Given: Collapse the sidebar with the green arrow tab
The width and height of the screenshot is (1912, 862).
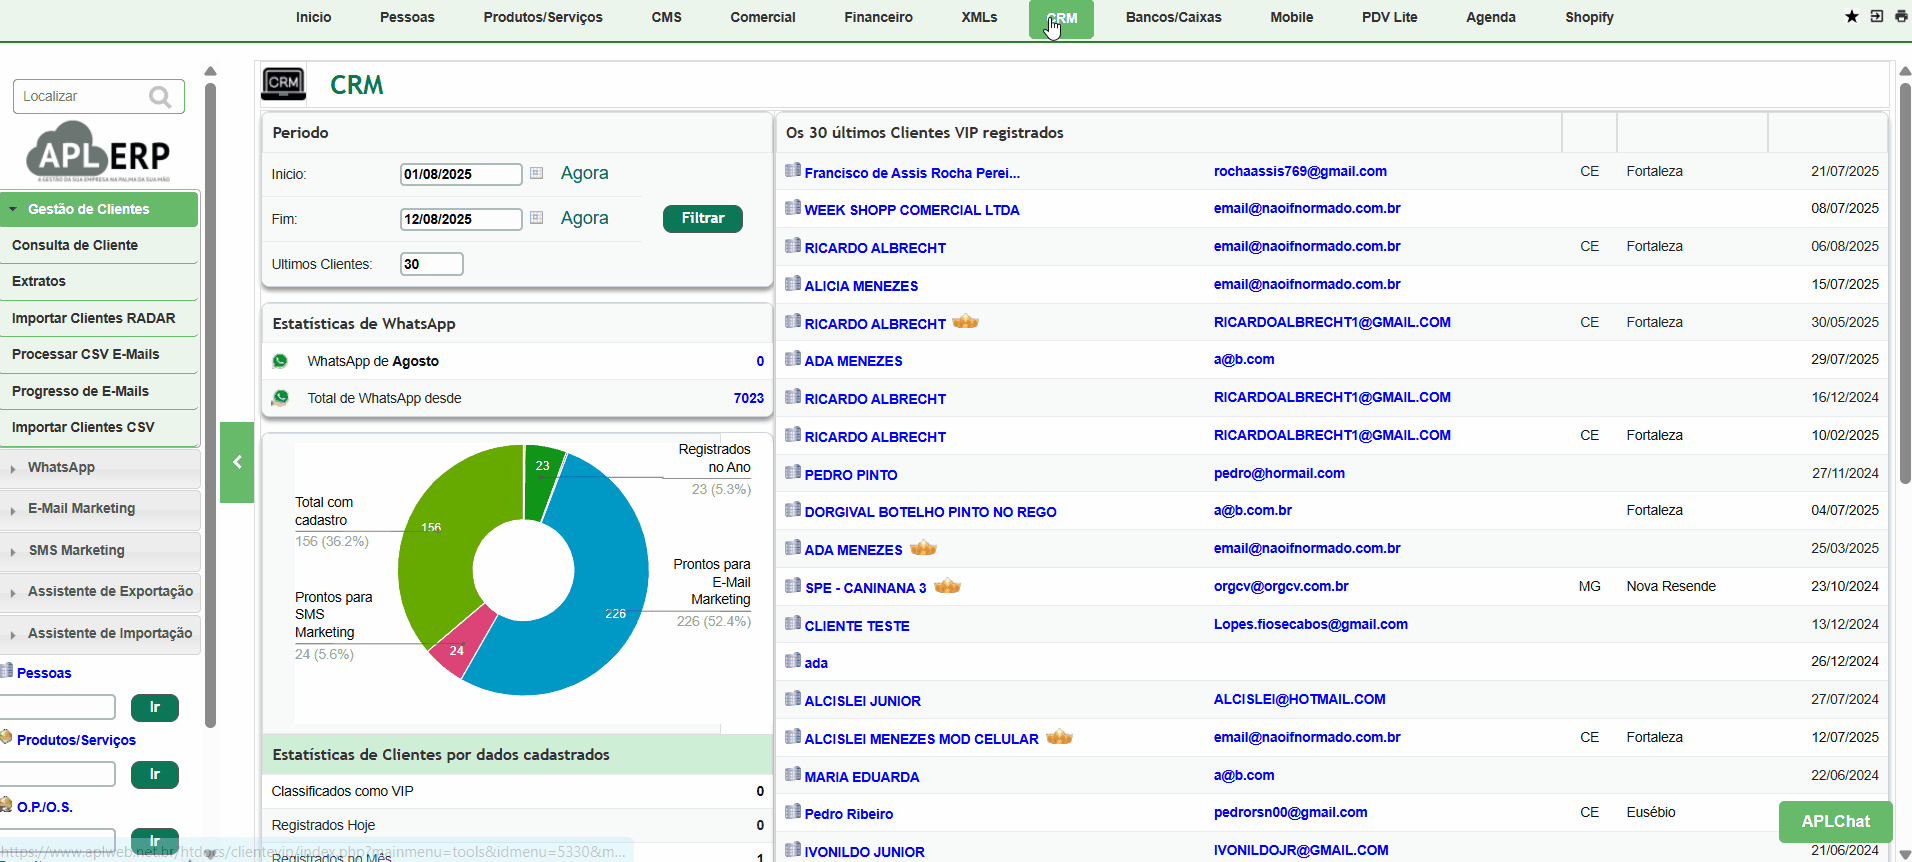Looking at the screenshot, I should tap(237, 462).
